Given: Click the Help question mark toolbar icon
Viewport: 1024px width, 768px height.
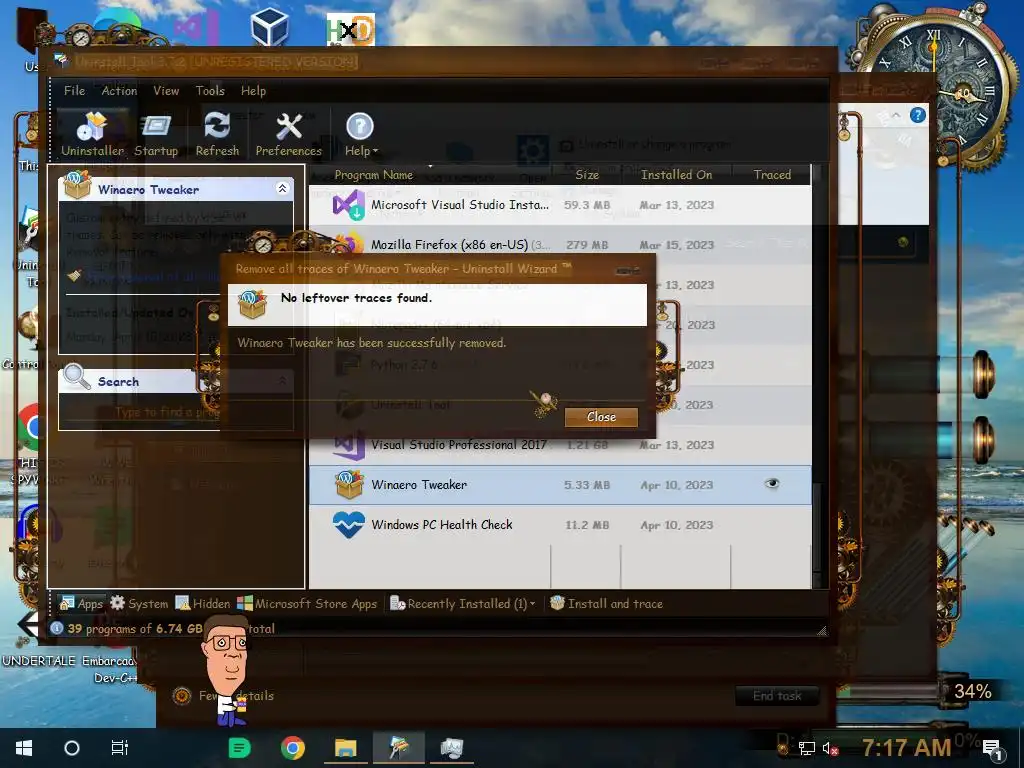Looking at the screenshot, I should pyautogui.click(x=359, y=127).
